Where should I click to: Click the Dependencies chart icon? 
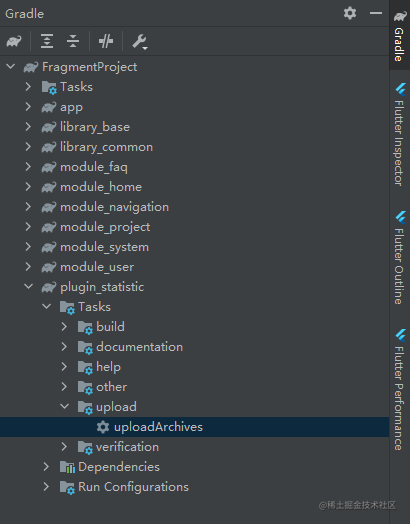(x=67, y=467)
